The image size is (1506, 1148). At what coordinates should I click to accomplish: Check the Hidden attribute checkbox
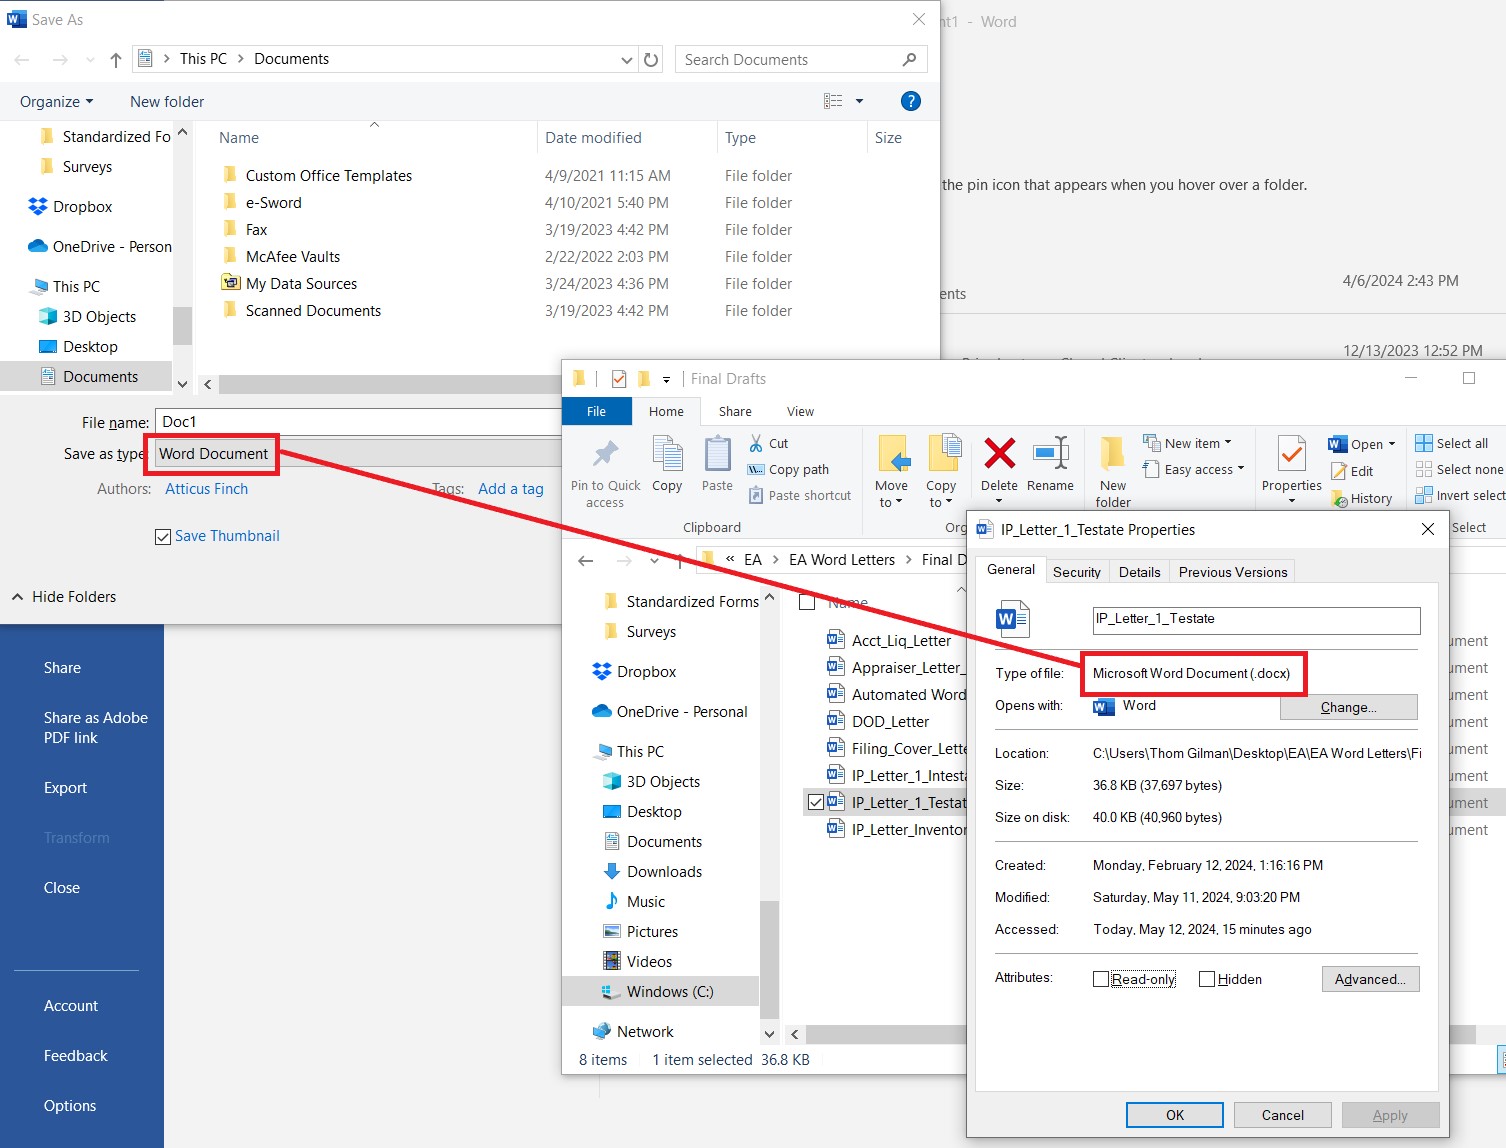[1207, 979]
